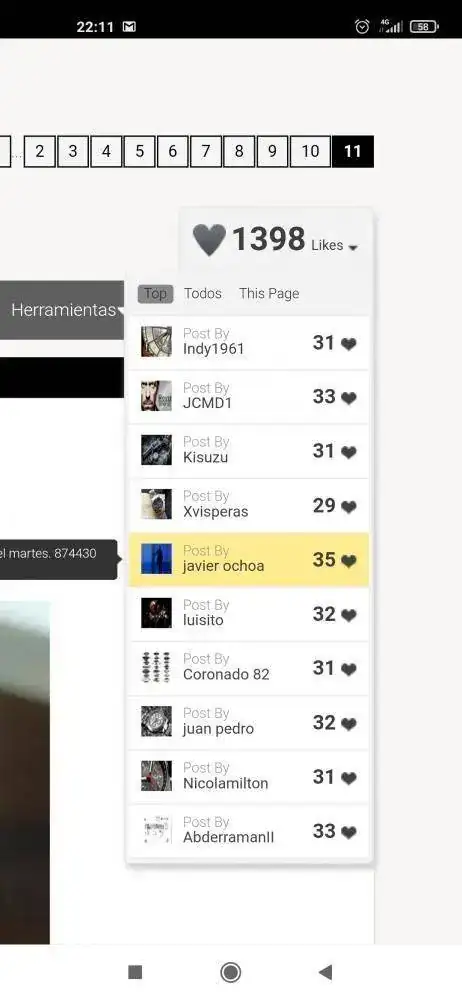Open the post by Xvisperas
Viewport: 462px width, 1000px height.
248,505
